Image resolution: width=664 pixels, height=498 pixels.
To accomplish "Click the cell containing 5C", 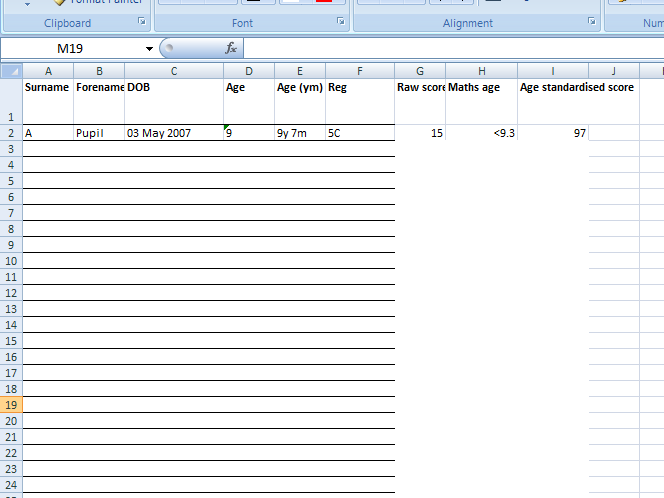I will [360, 133].
